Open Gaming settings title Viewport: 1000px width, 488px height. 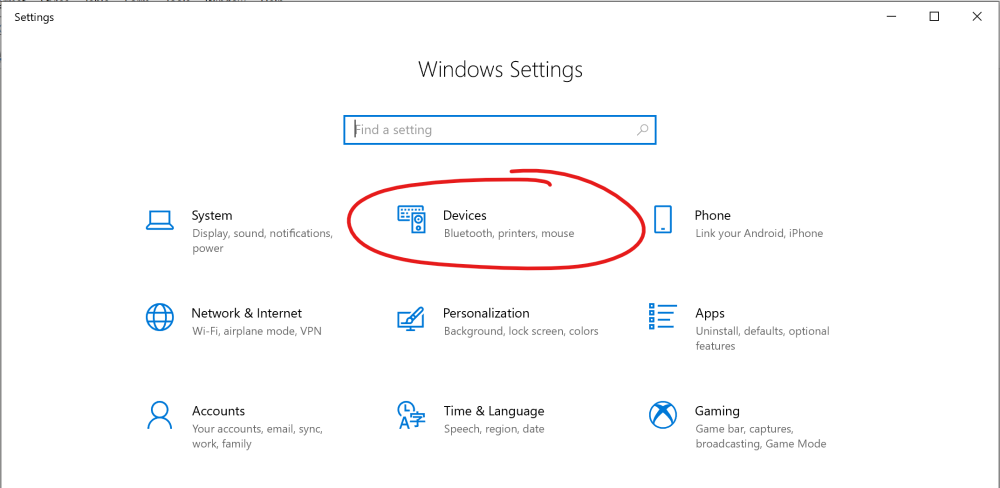click(717, 411)
